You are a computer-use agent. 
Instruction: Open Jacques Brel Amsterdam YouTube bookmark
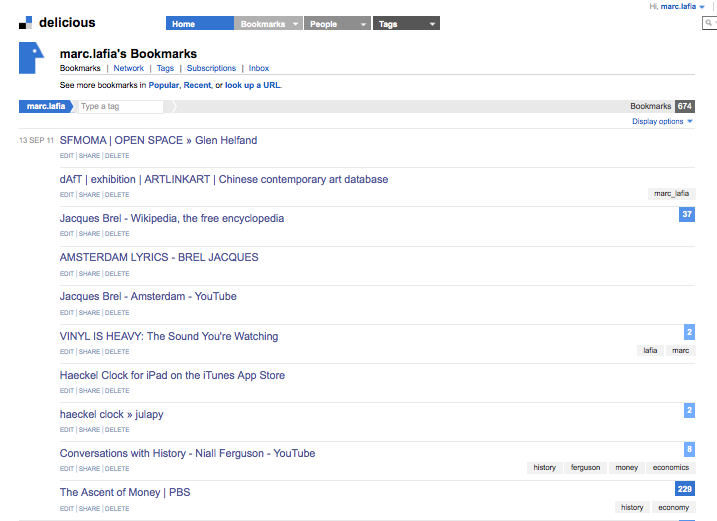click(x=148, y=296)
